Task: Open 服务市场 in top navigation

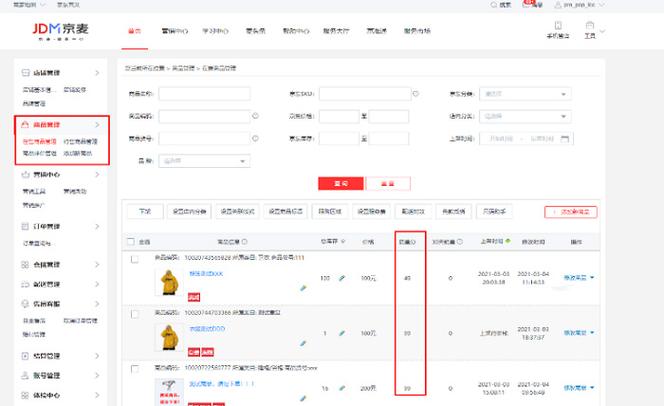Action: pos(417,31)
